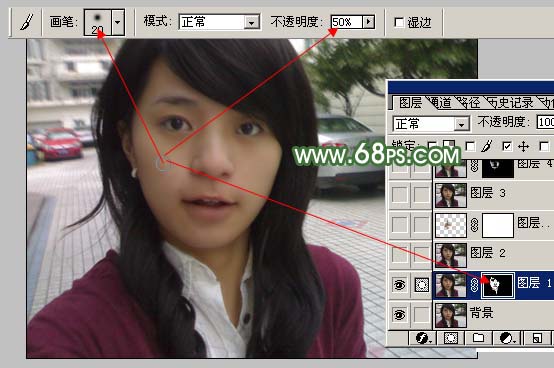Switch to the 路径 paths tab
Screen dimensions: 554x368
coord(470,103)
